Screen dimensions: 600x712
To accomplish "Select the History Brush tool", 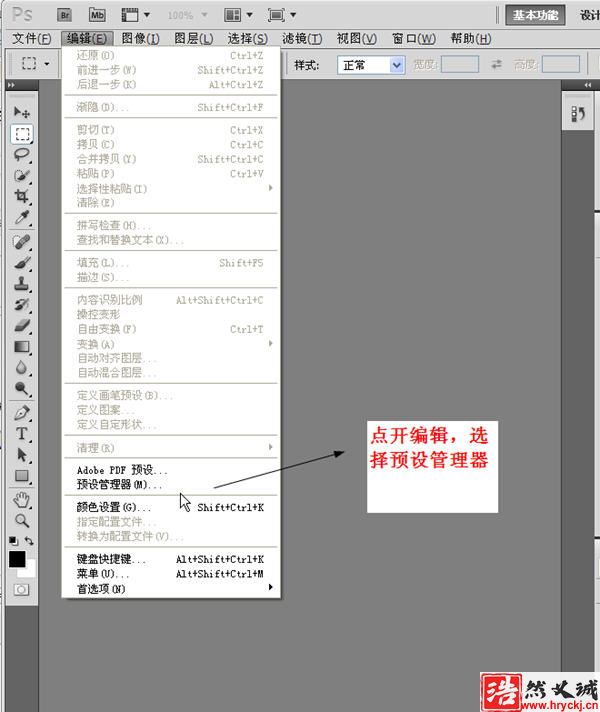I will [x=21, y=305].
